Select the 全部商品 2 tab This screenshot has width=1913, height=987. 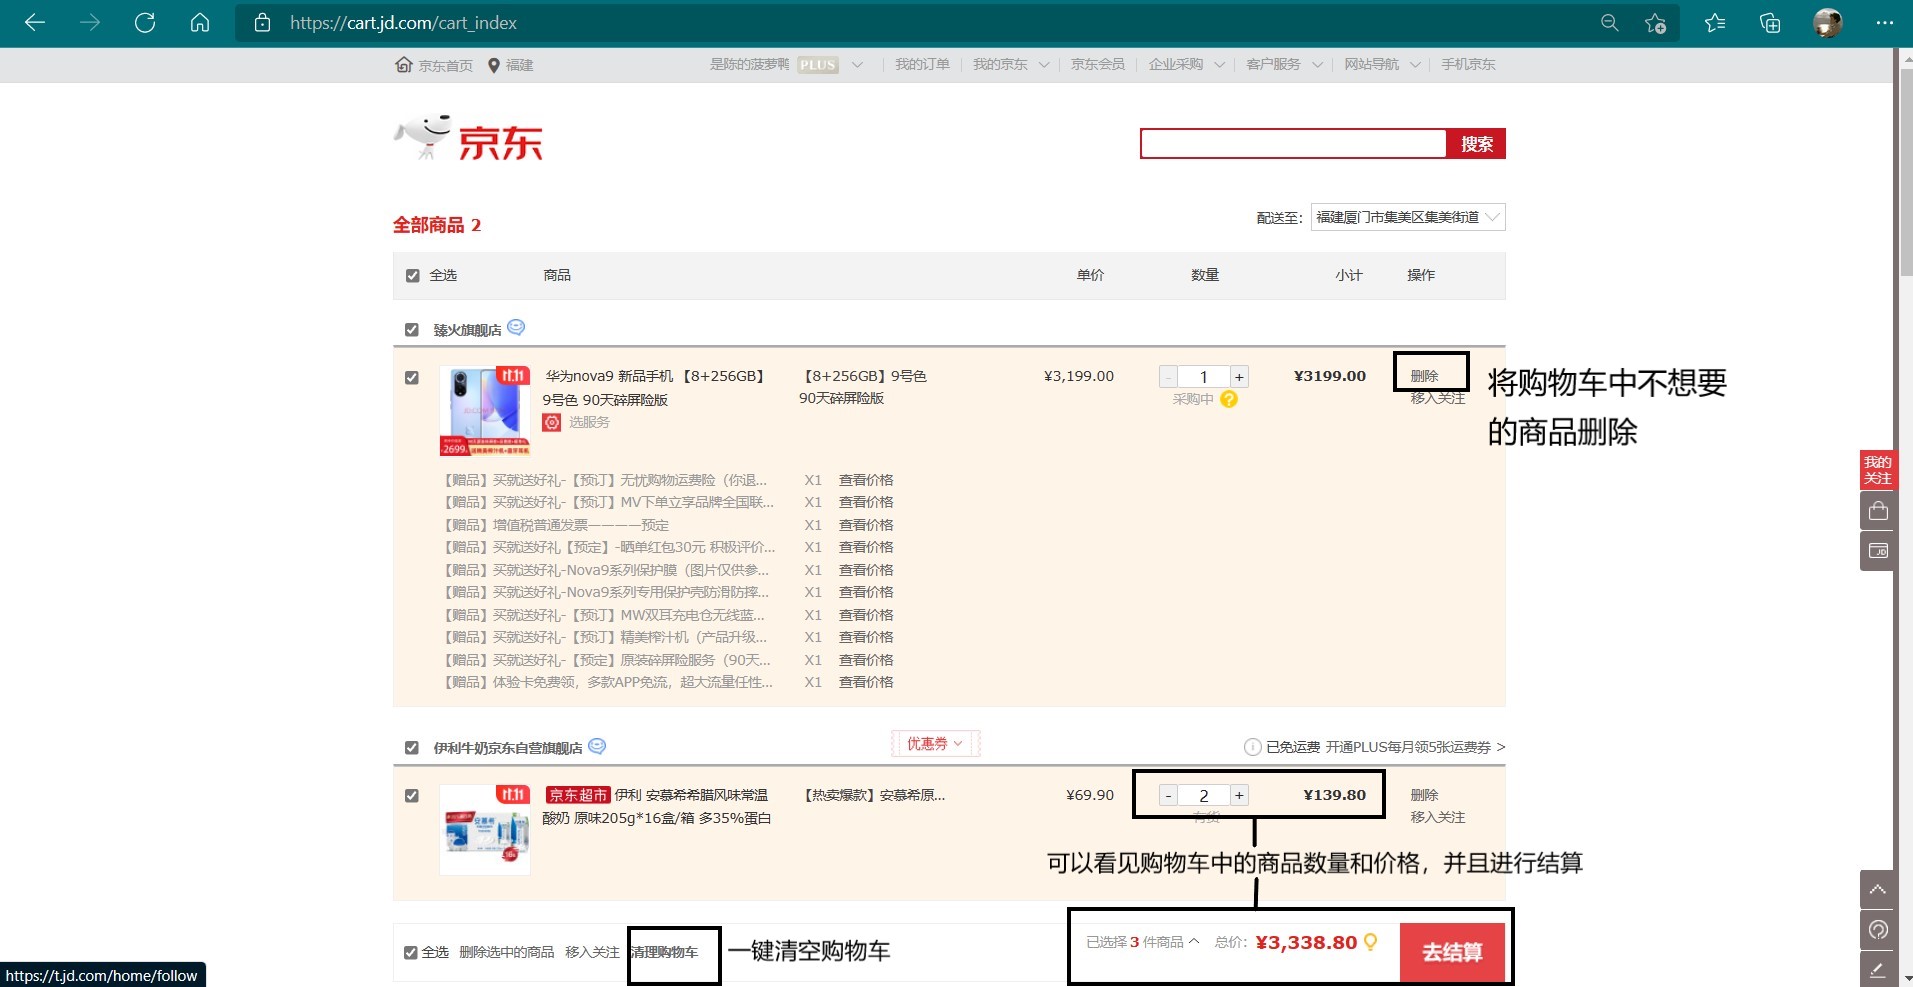pos(437,225)
